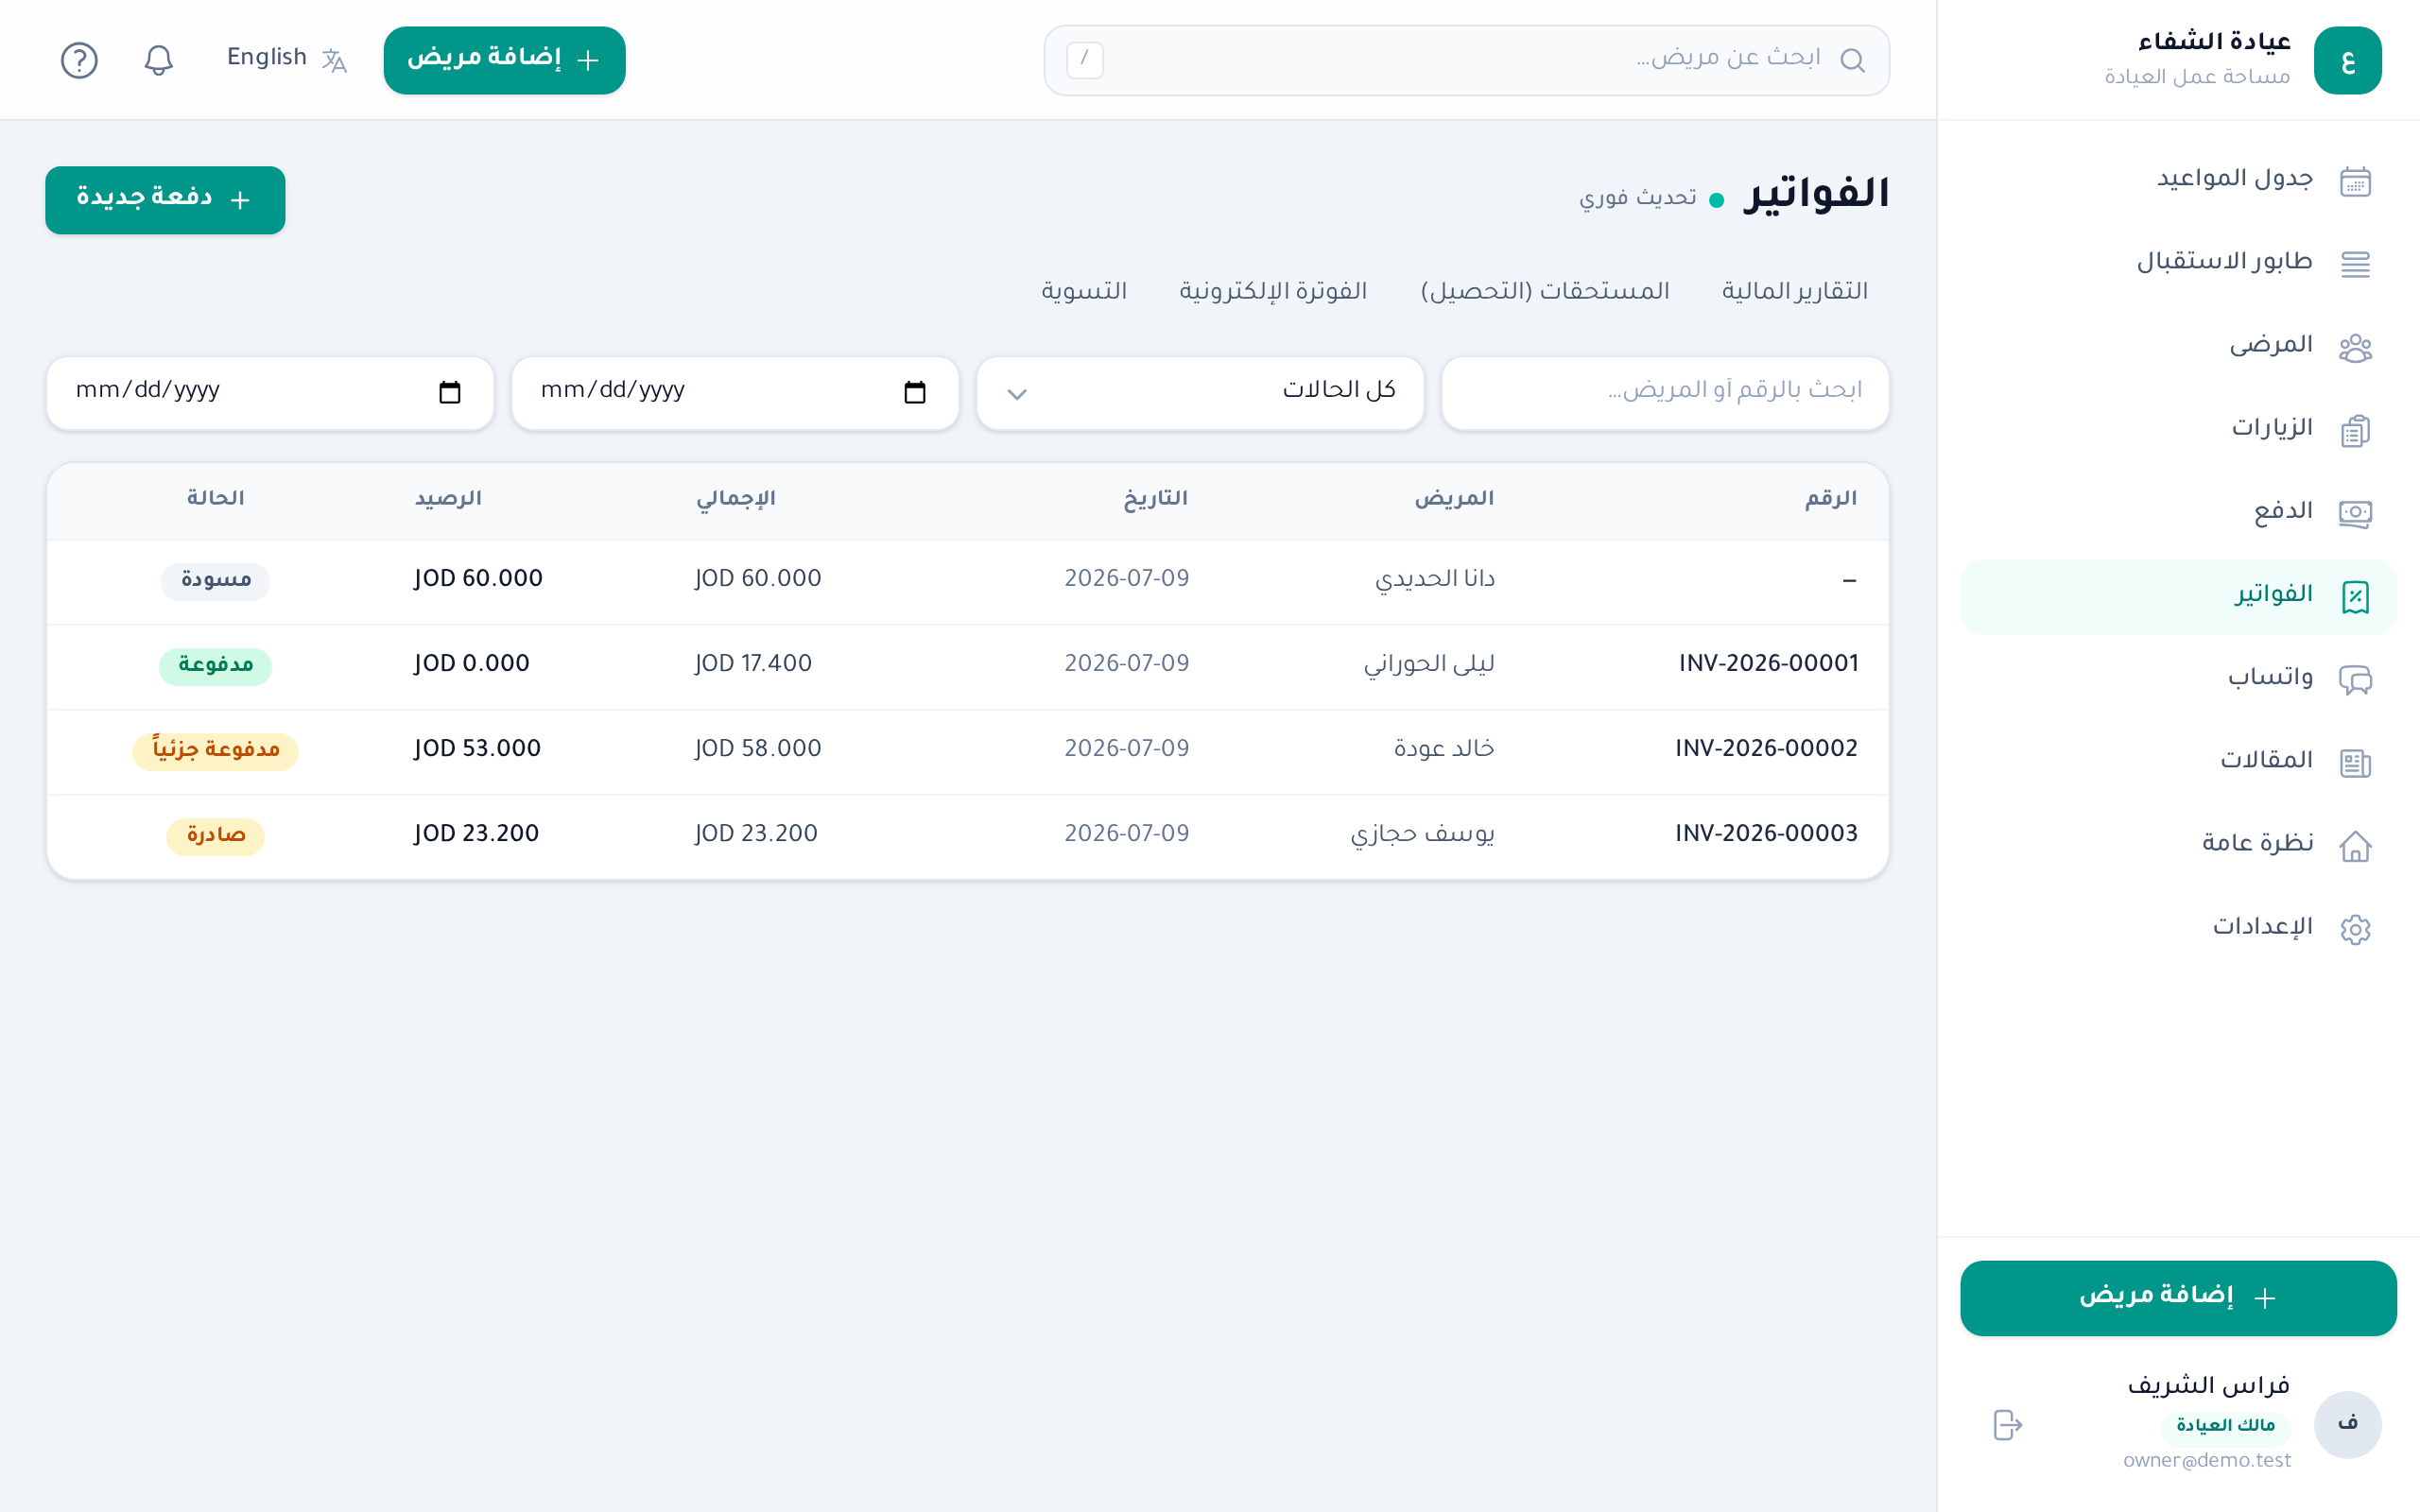Click the payment cash icon in sidebar
The height and width of the screenshot is (1512, 2420).
2355,513
